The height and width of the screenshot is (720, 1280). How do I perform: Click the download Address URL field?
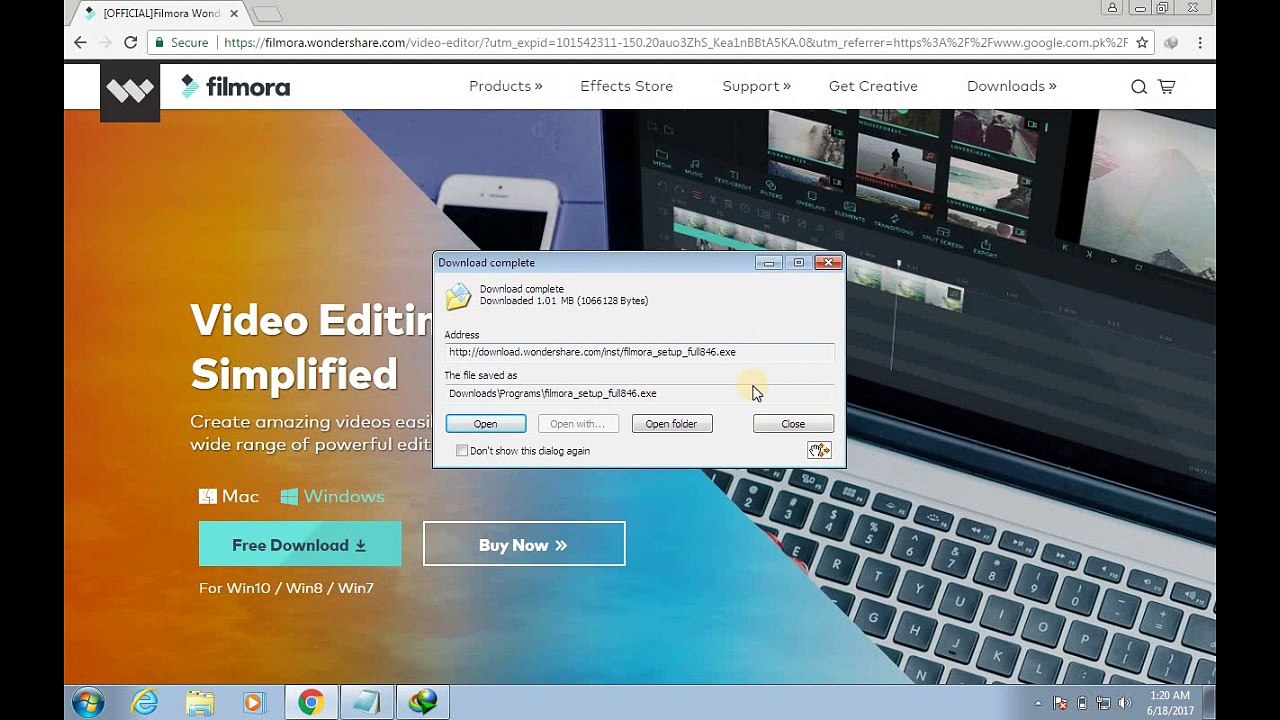coord(639,352)
